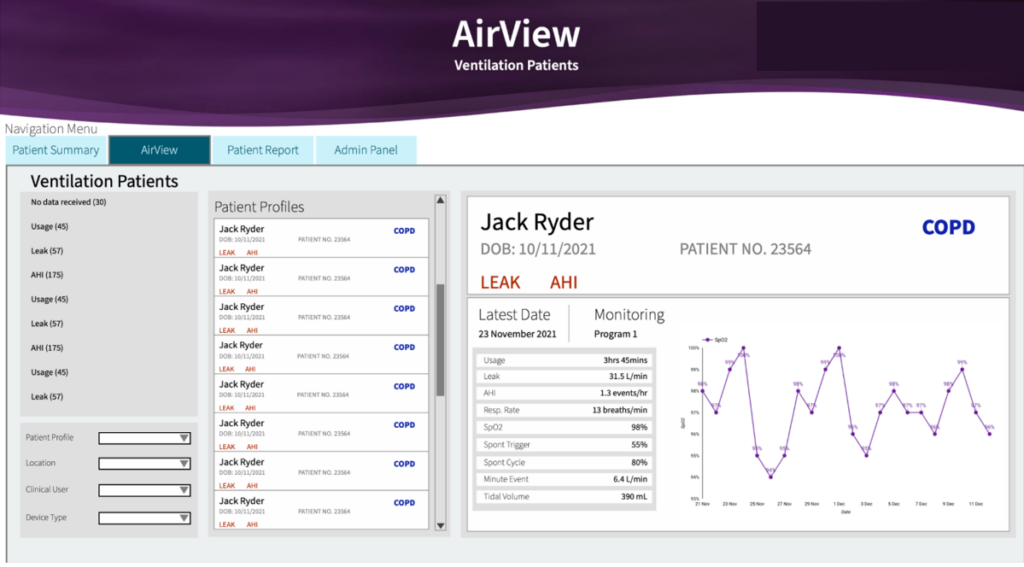
Task: Click the Program 1 value
Action: coord(615,334)
